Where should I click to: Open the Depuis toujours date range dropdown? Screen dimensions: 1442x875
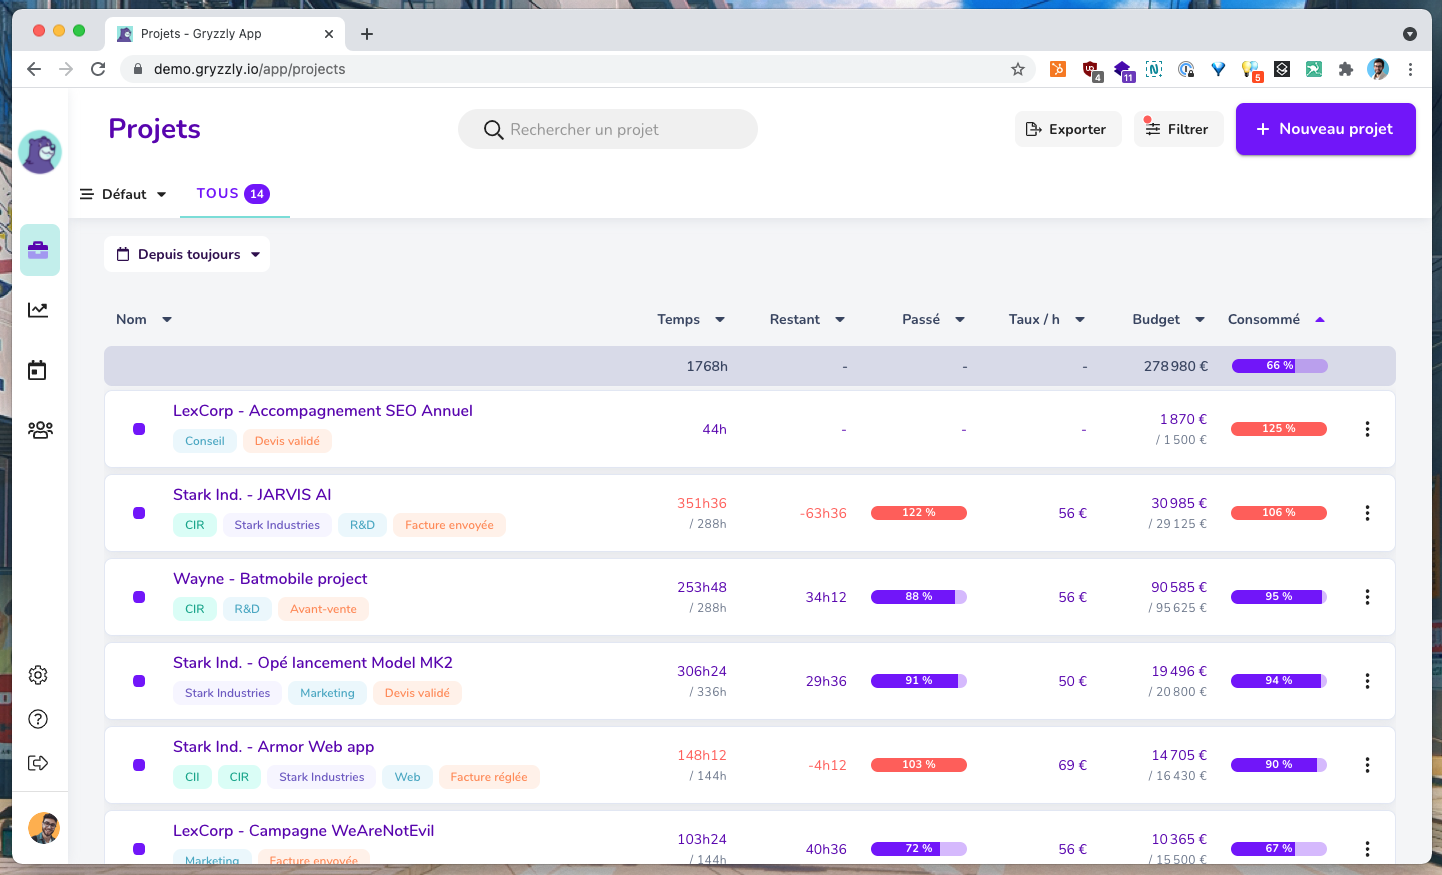(187, 254)
